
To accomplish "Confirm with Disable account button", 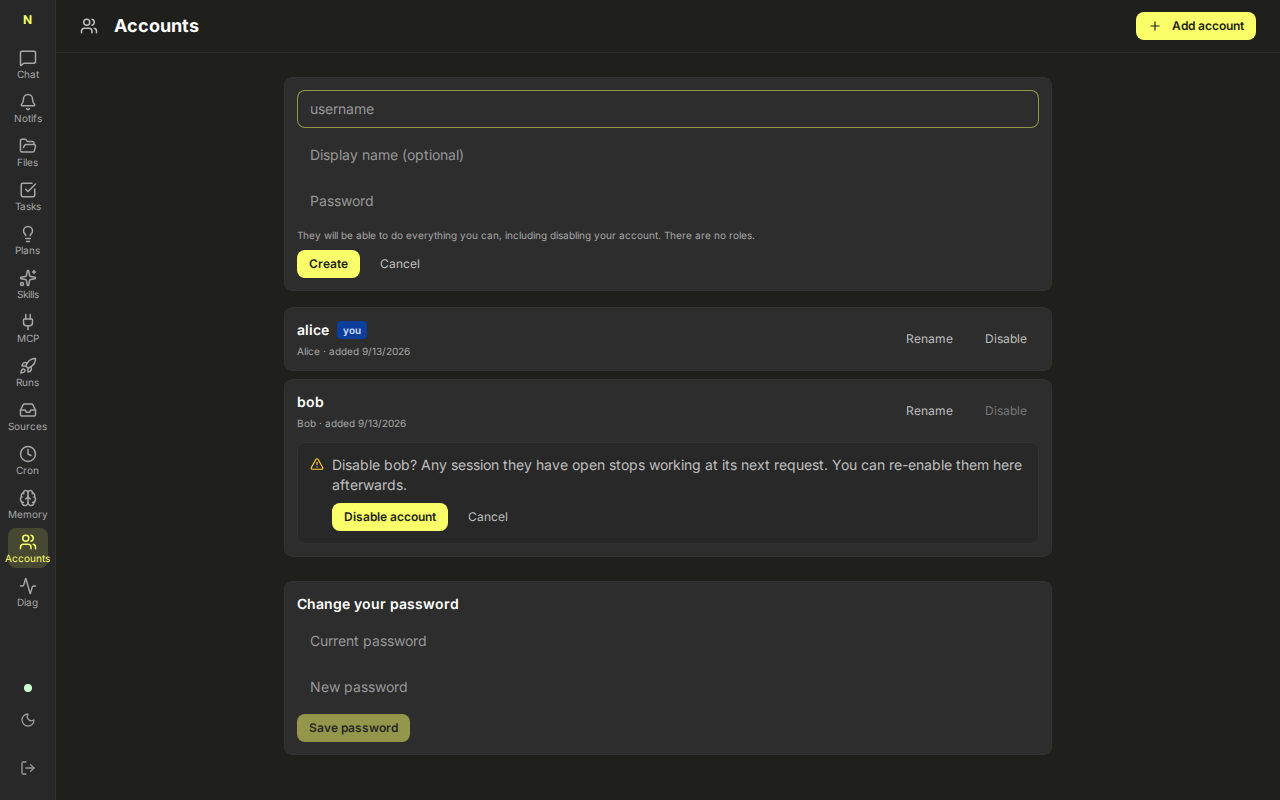I will point(390,517).
